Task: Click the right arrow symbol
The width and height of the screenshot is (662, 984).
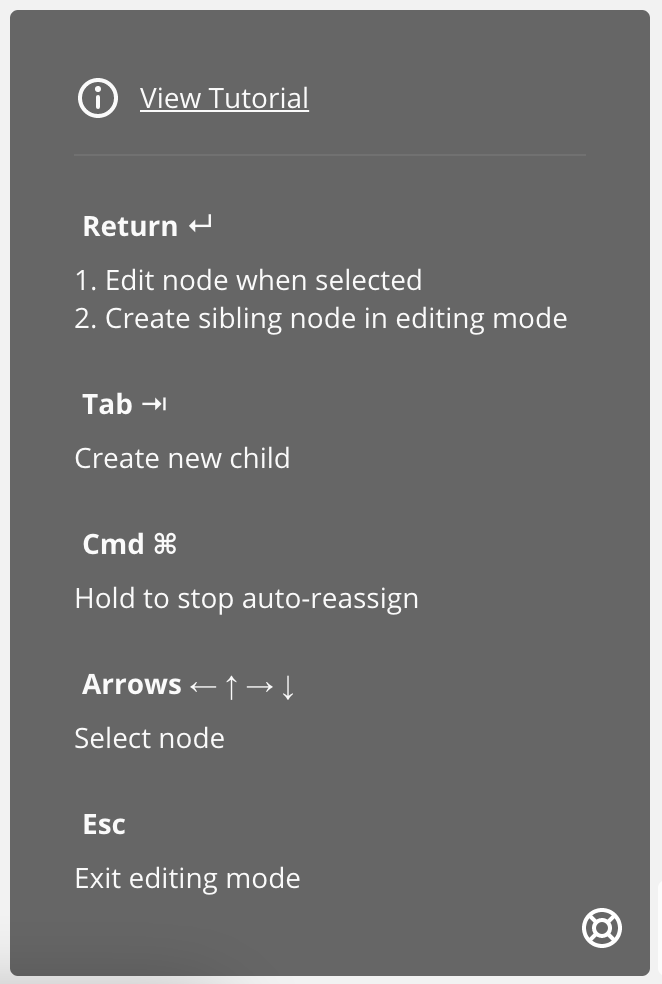Action: [259, 686]
